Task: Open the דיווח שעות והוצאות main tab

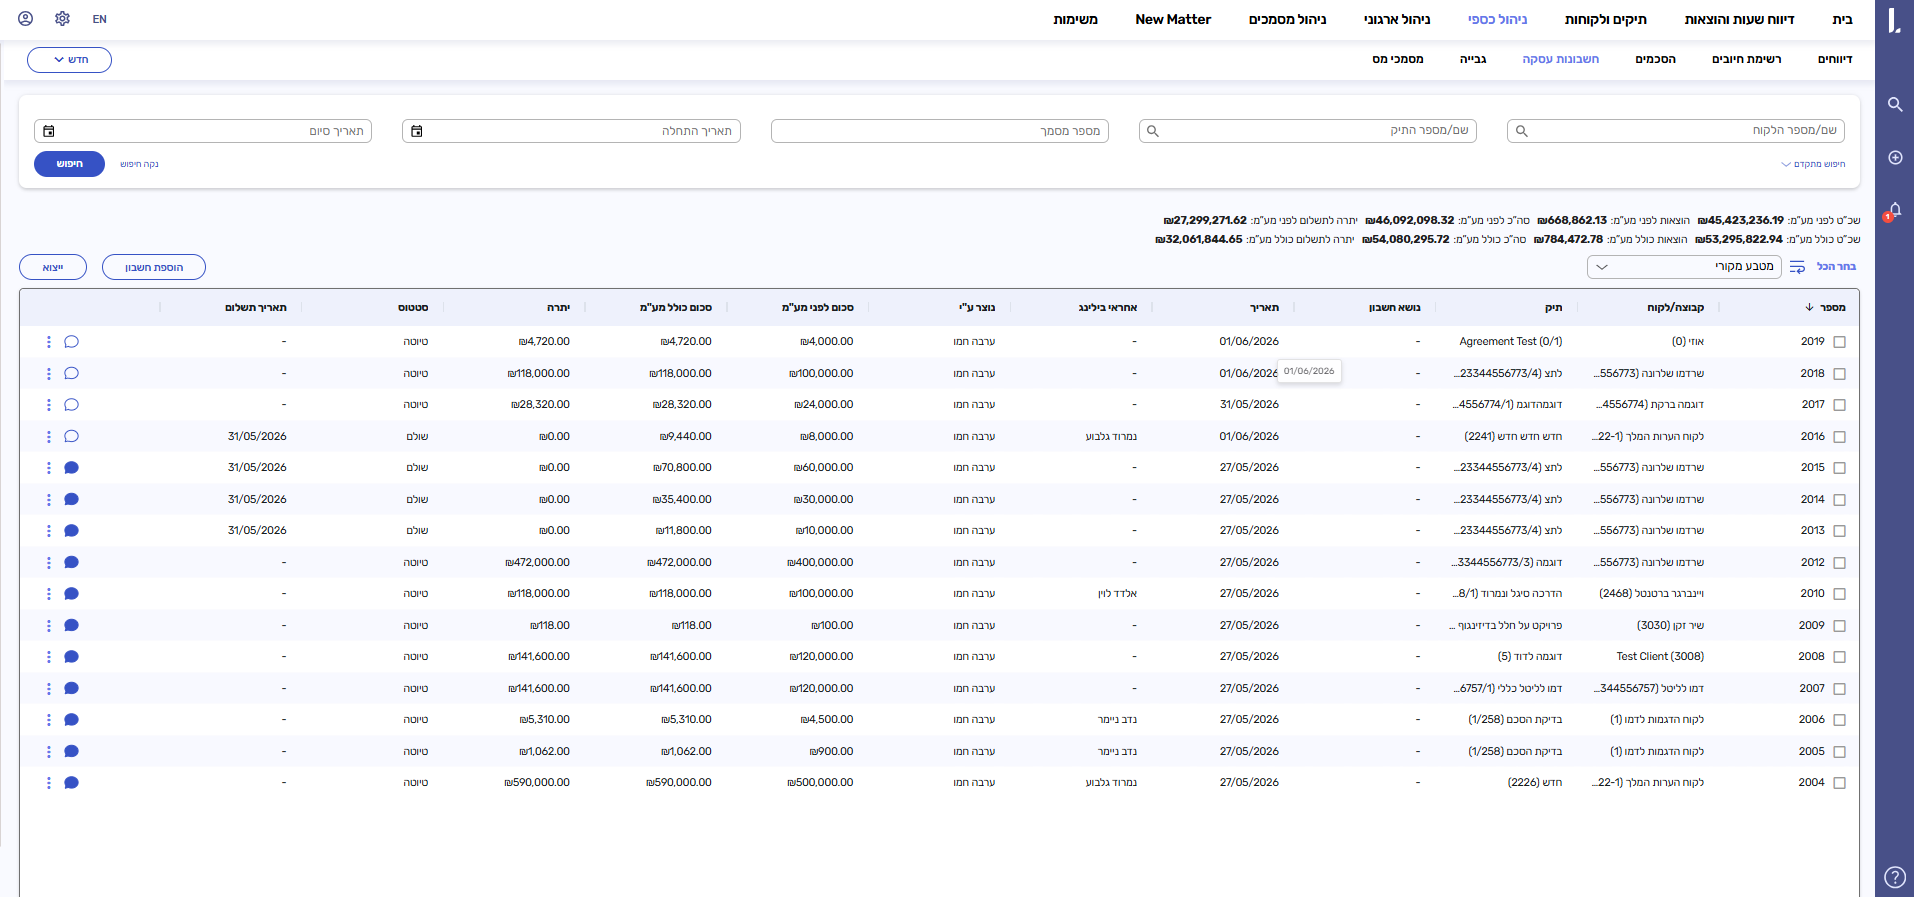Action: click(1739, 19)
